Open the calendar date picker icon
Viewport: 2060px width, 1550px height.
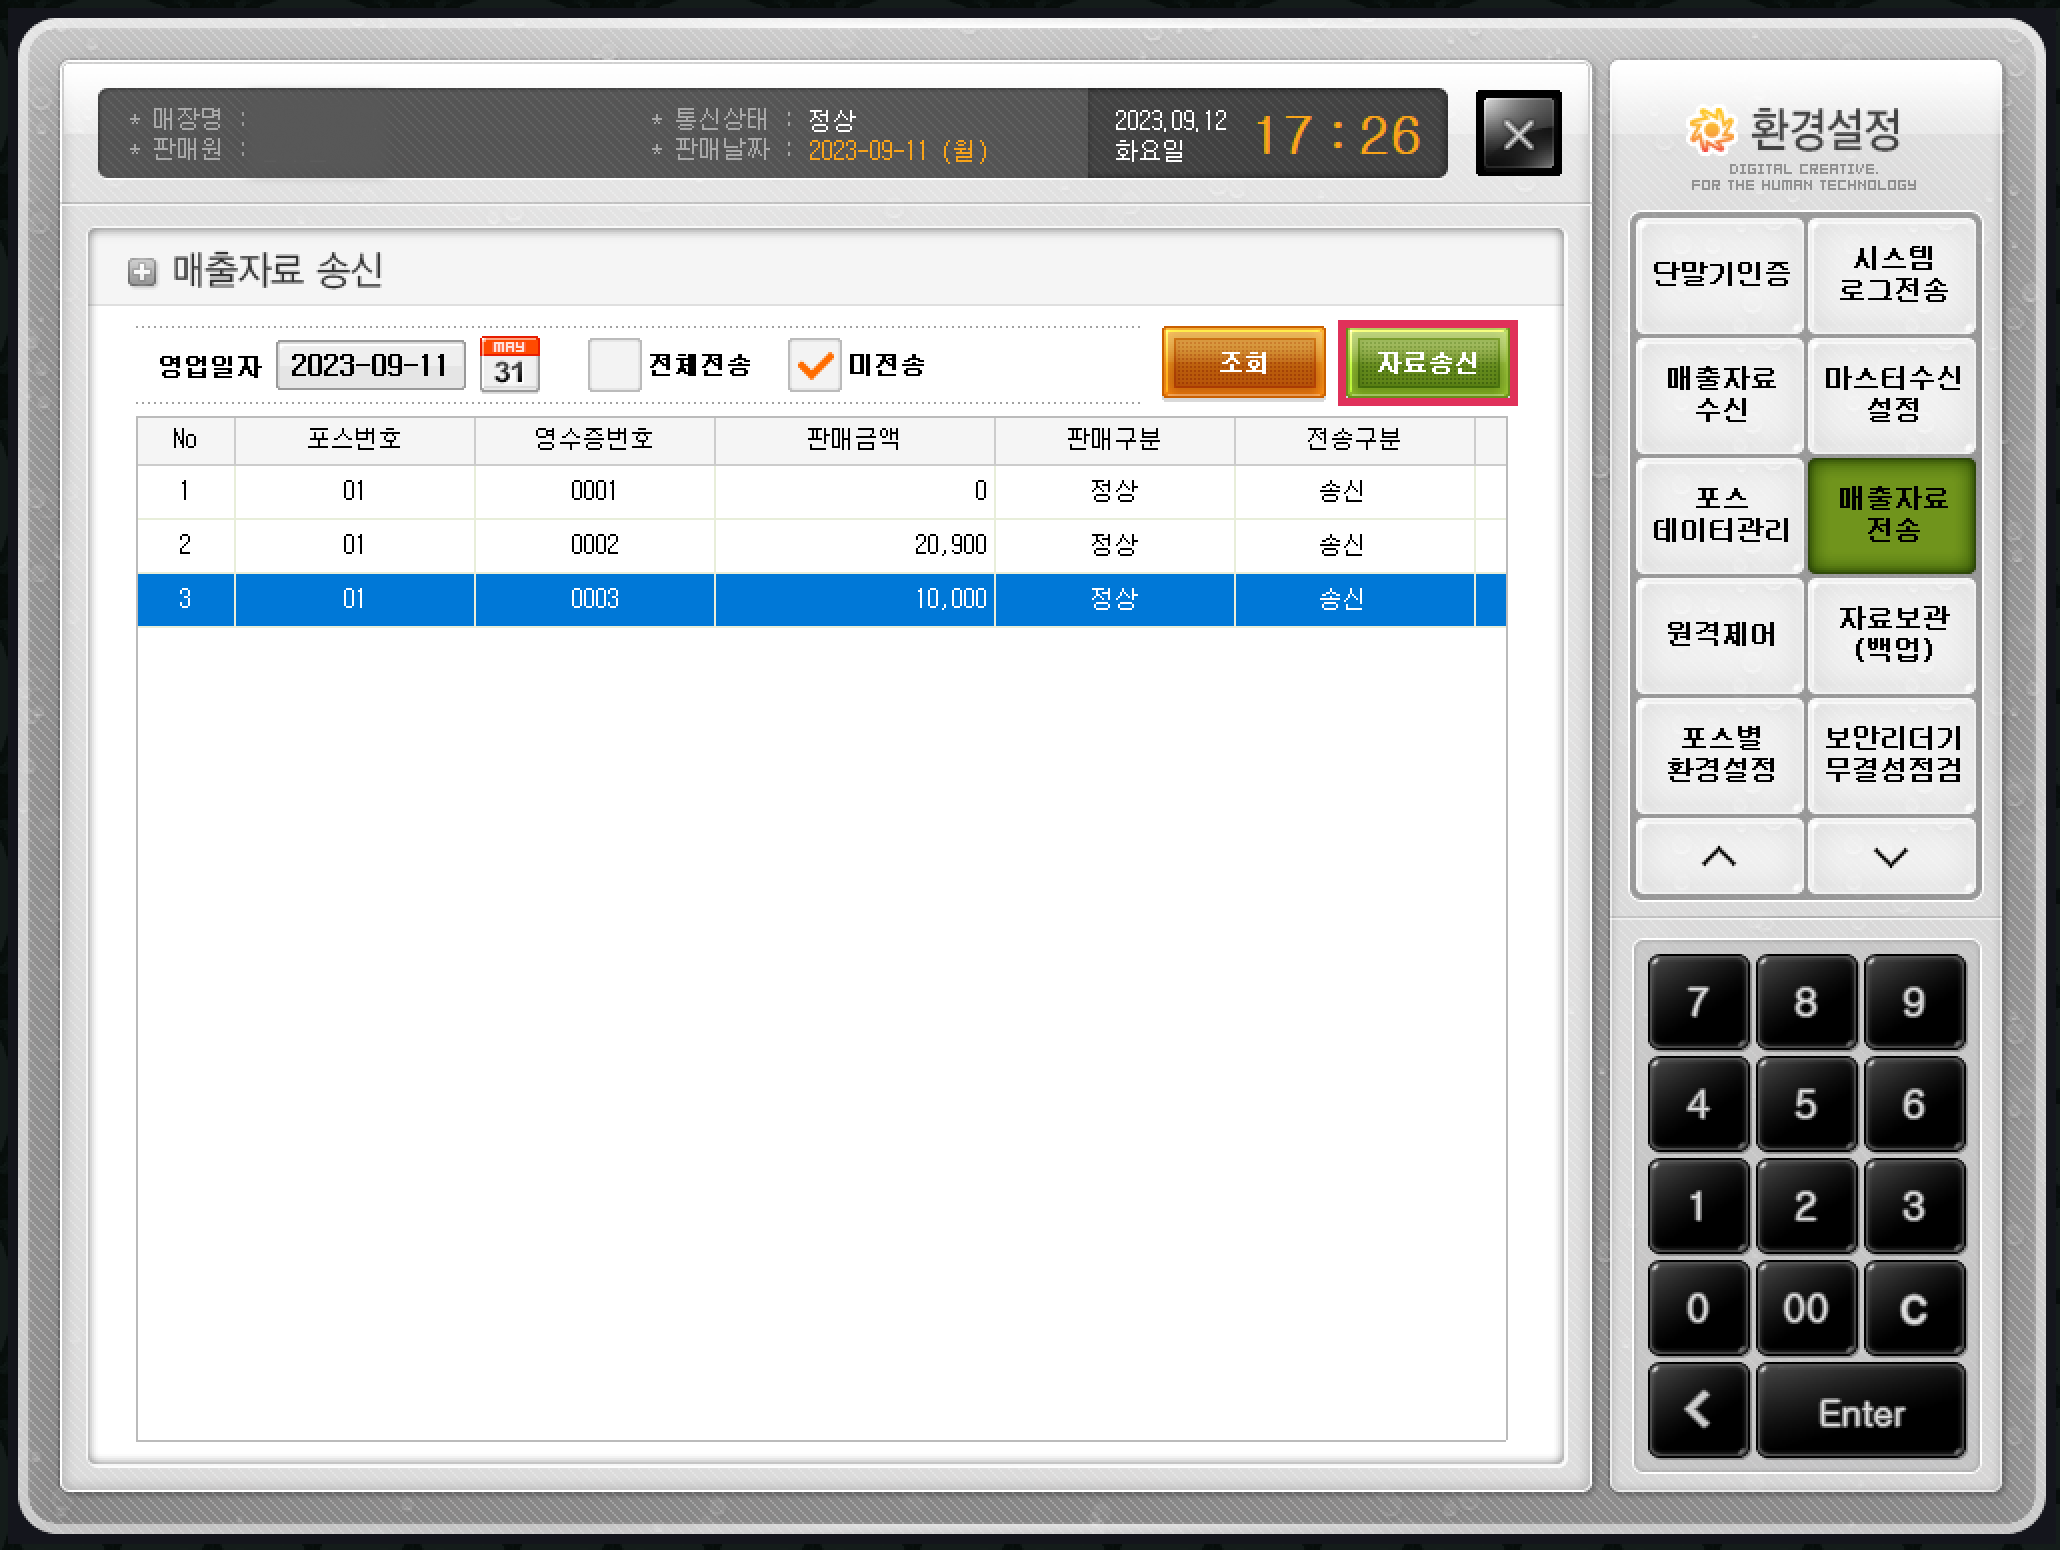point(510,364)
